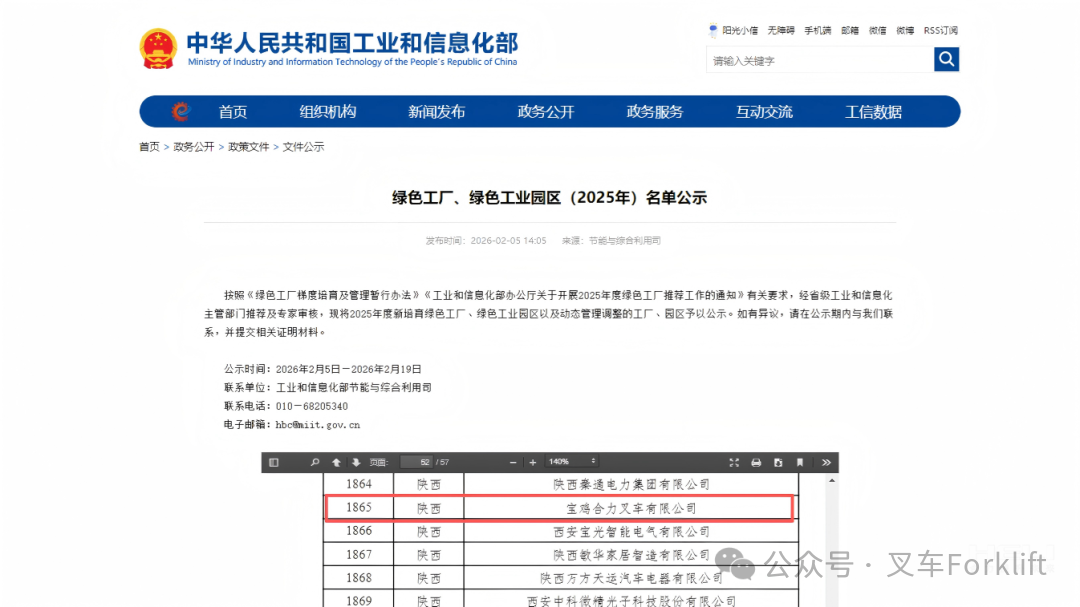The image size is (1080, 607).
Task: Download the PDF file
Action: coord(778,462)
